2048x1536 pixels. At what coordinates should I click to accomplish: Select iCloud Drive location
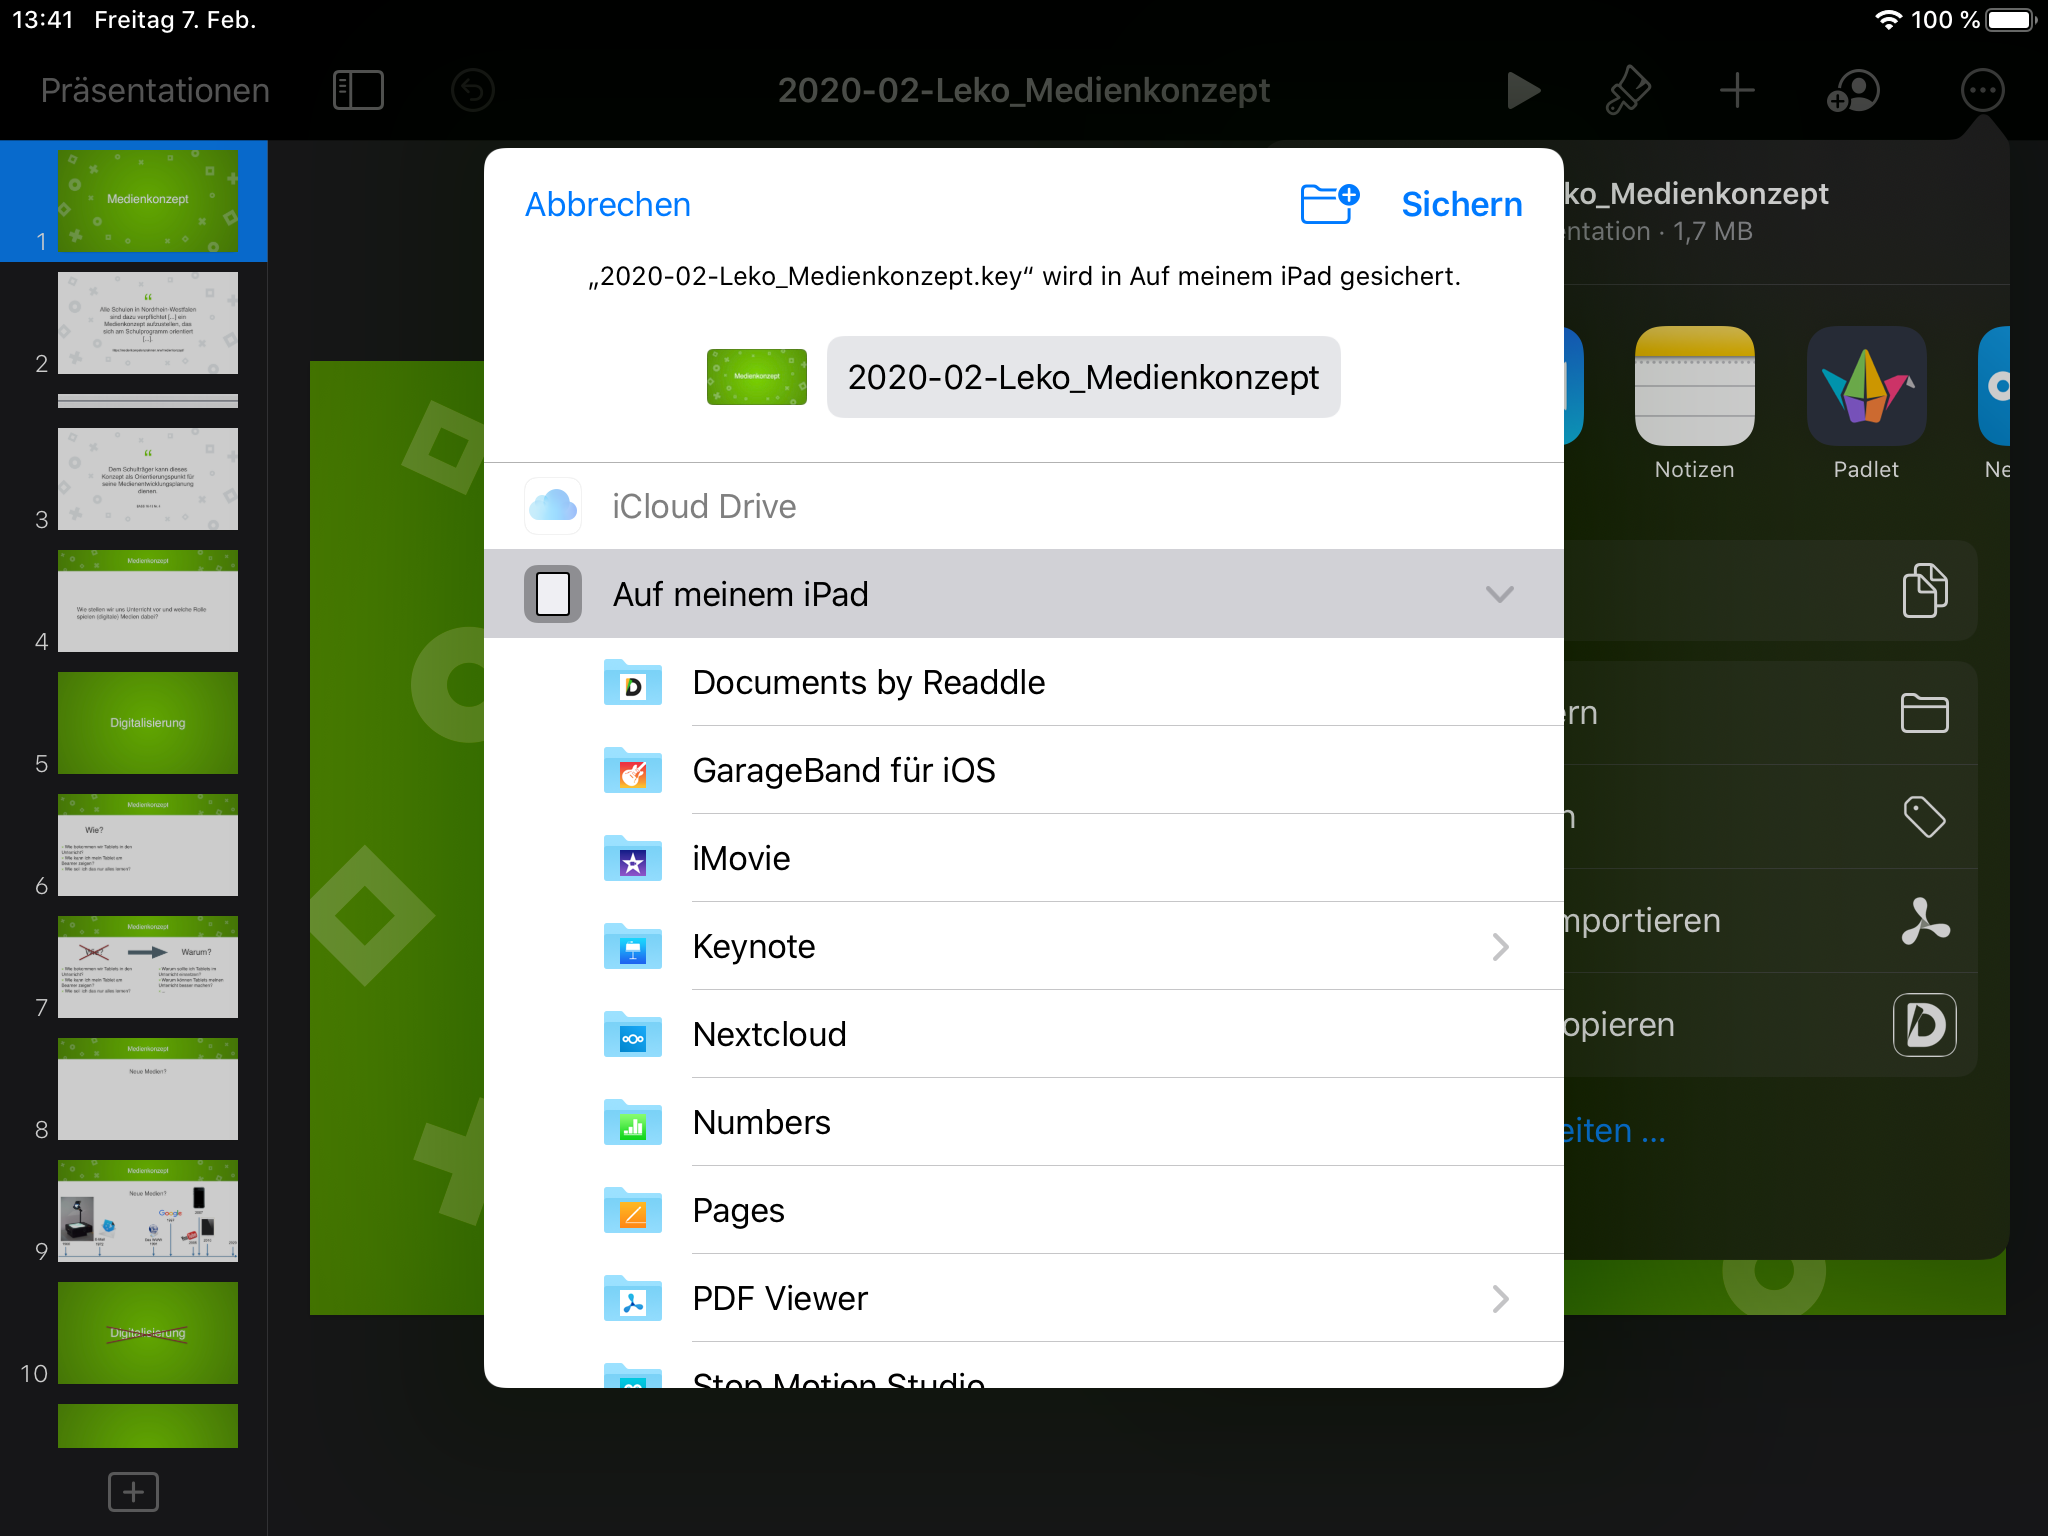[x=1024, y=506]
